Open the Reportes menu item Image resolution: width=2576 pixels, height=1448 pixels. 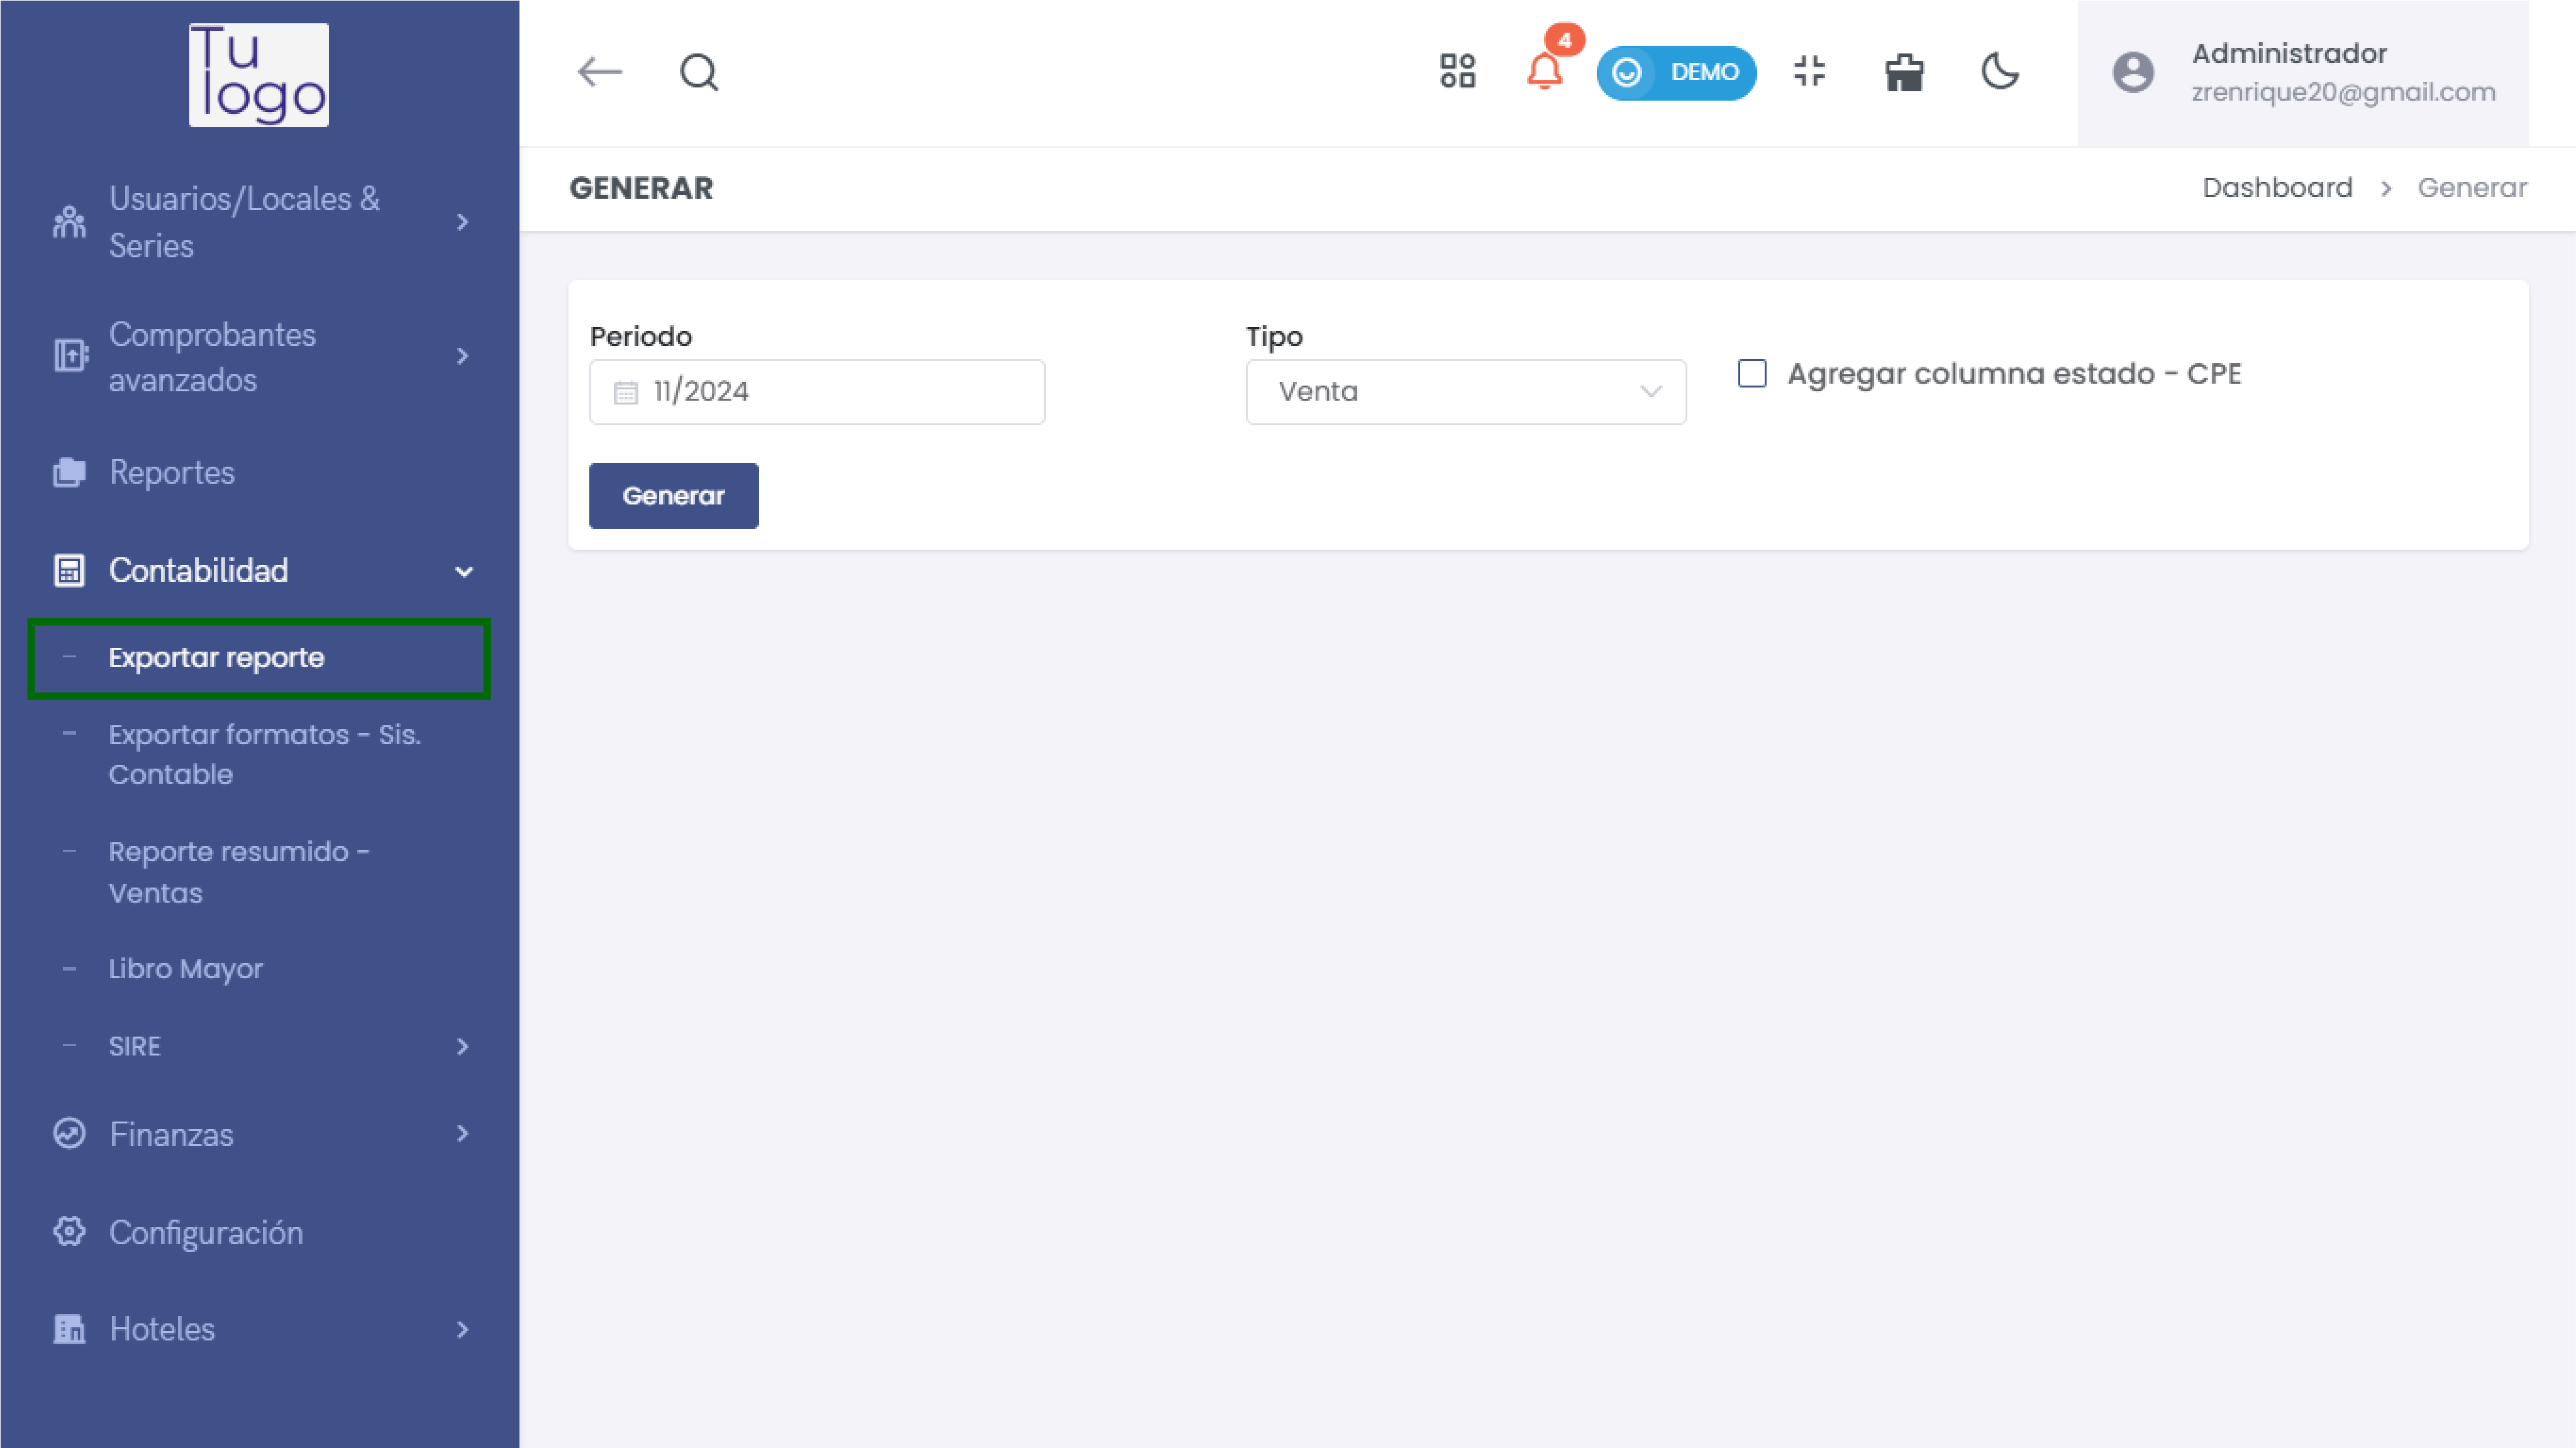coord(172,472)
